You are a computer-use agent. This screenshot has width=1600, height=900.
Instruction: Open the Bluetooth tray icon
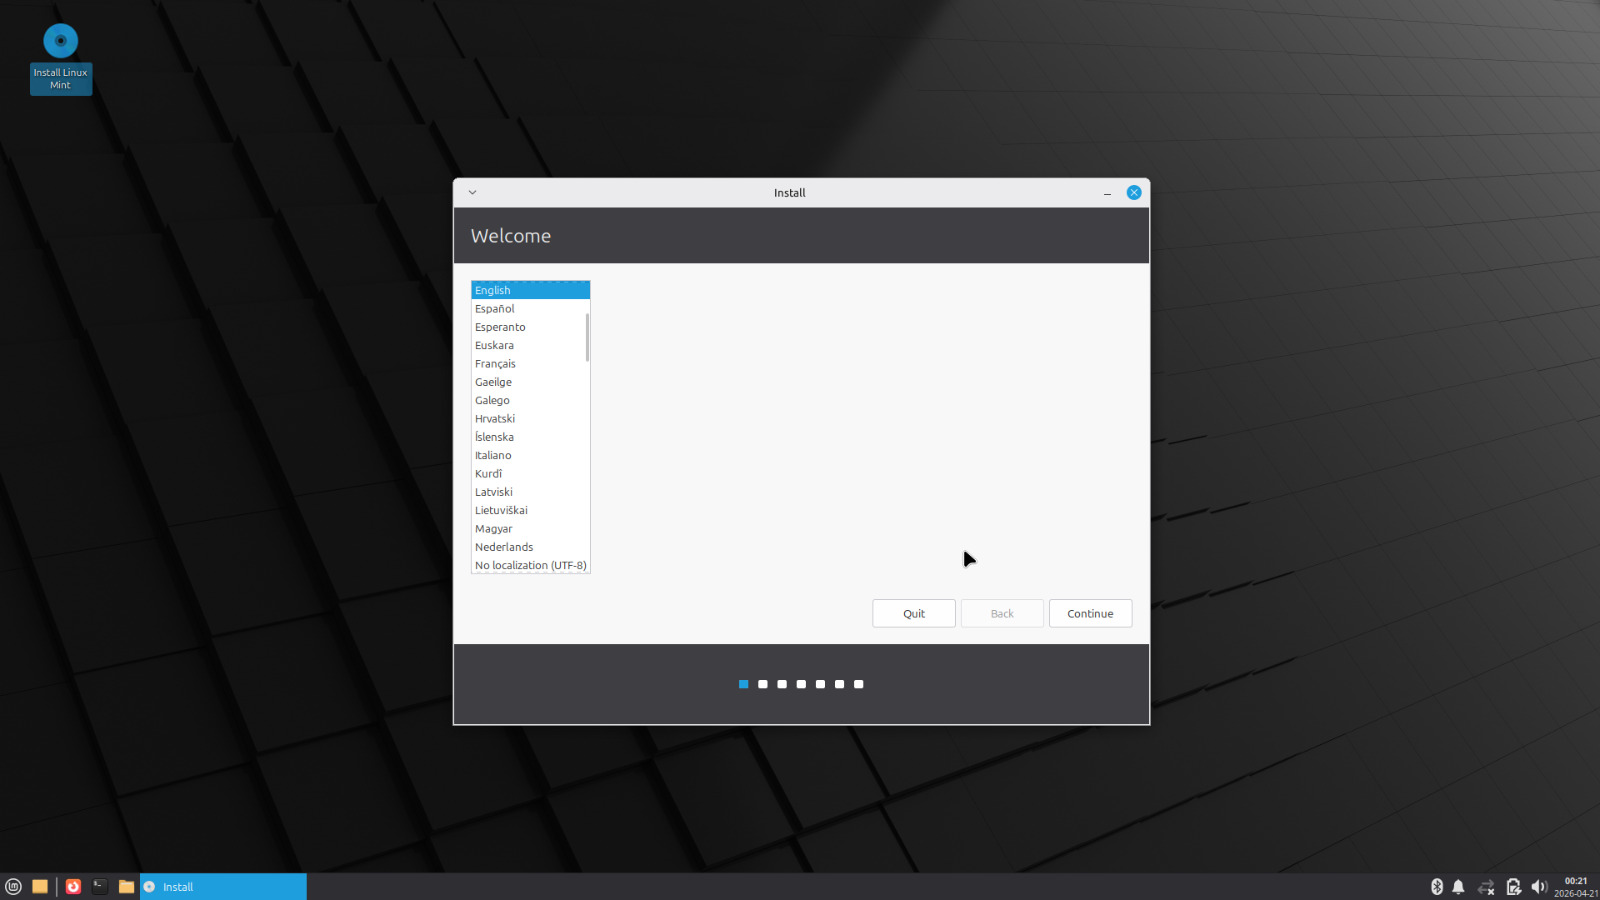click(x=1437, y=886)
